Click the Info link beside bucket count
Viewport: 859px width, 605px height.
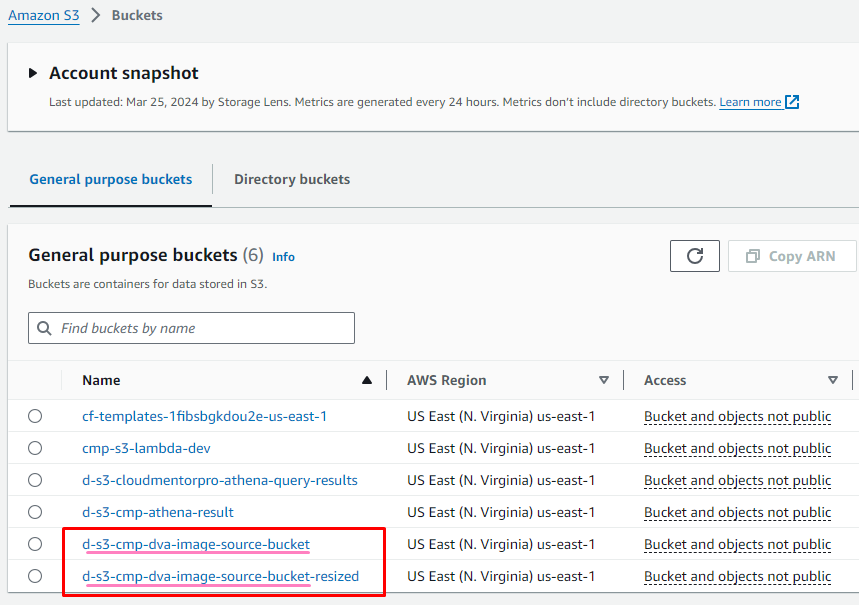click(x=283, y=257)
